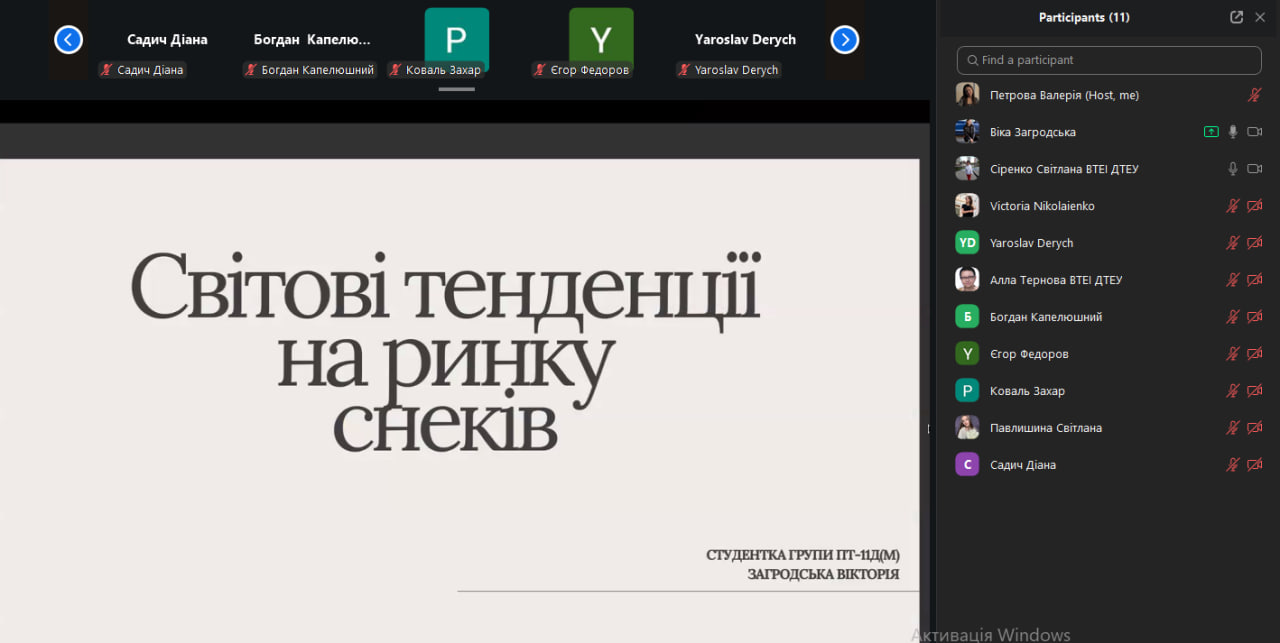This screenshot has height=643, width=1280.
Task: Click the microphone icon next to Сіренко Світлана
Action: [1233, 169]
